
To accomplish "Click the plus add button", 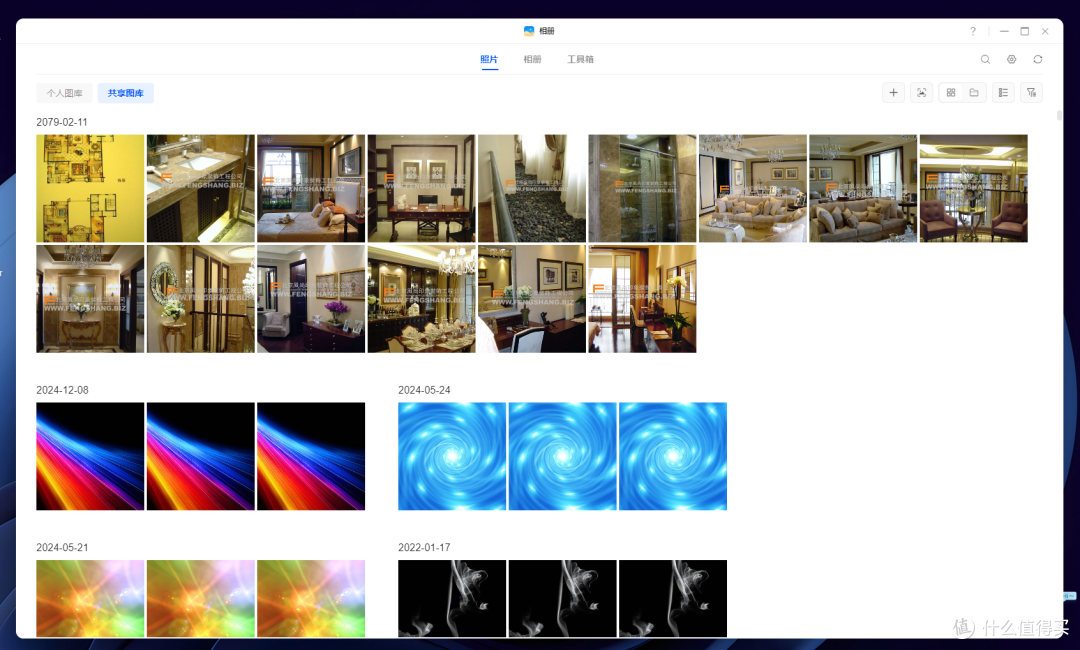I will tap(893, 93).
